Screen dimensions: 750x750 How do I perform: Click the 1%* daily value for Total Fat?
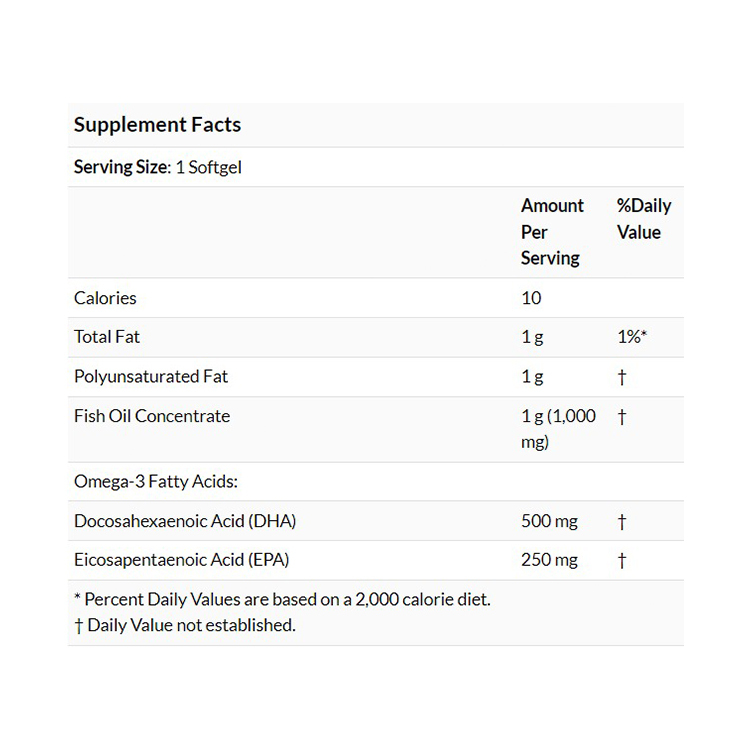click(632, 337)
